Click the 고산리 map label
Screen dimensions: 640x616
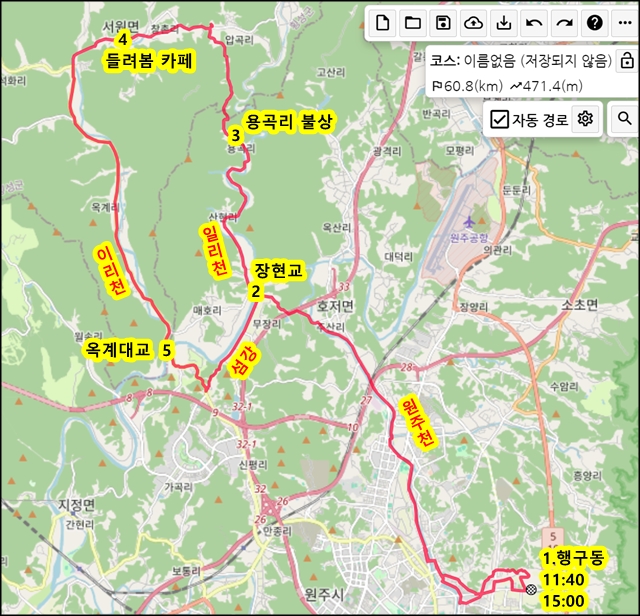(331, 72)
